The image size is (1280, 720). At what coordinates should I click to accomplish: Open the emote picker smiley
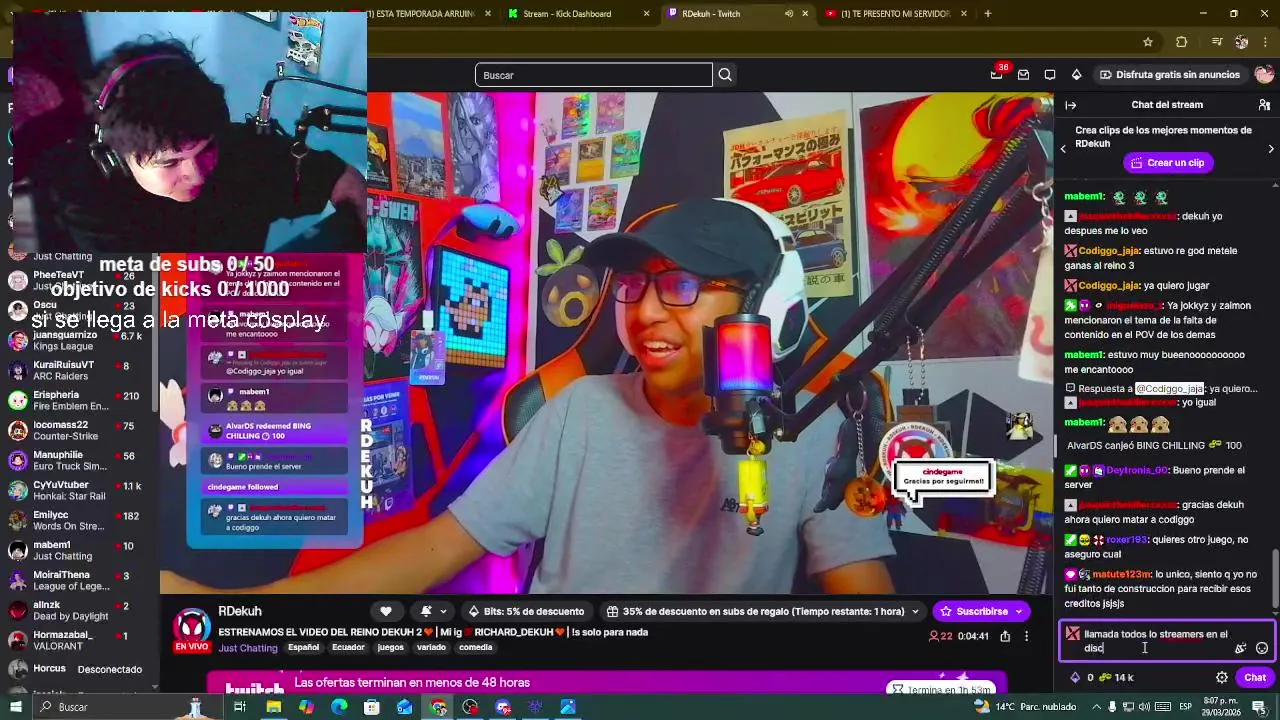tap(1262, 648)
